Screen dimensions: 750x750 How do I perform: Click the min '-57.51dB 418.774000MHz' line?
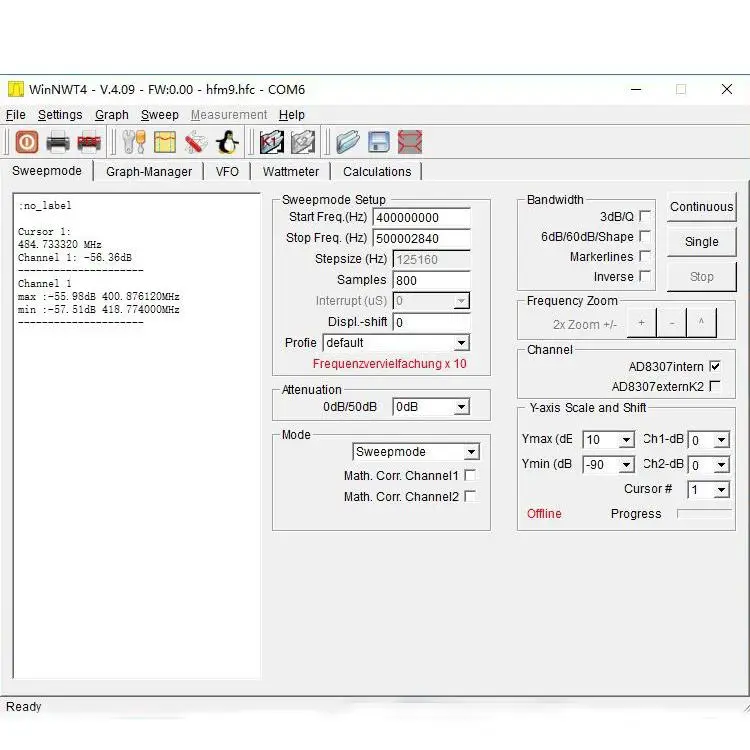click(x=99, y=309)
